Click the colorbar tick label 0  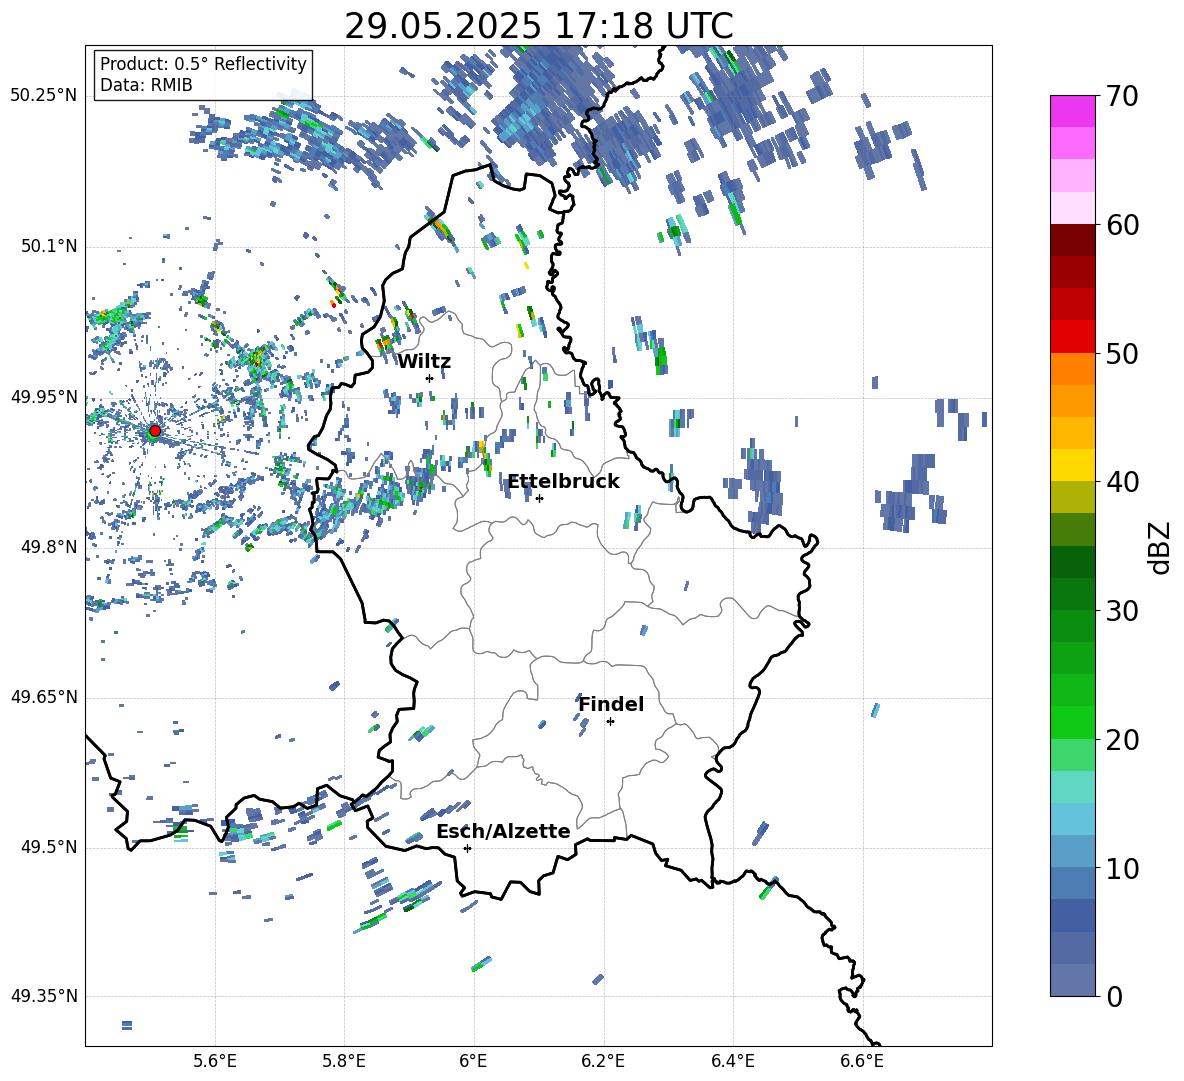coord(1115,996)
